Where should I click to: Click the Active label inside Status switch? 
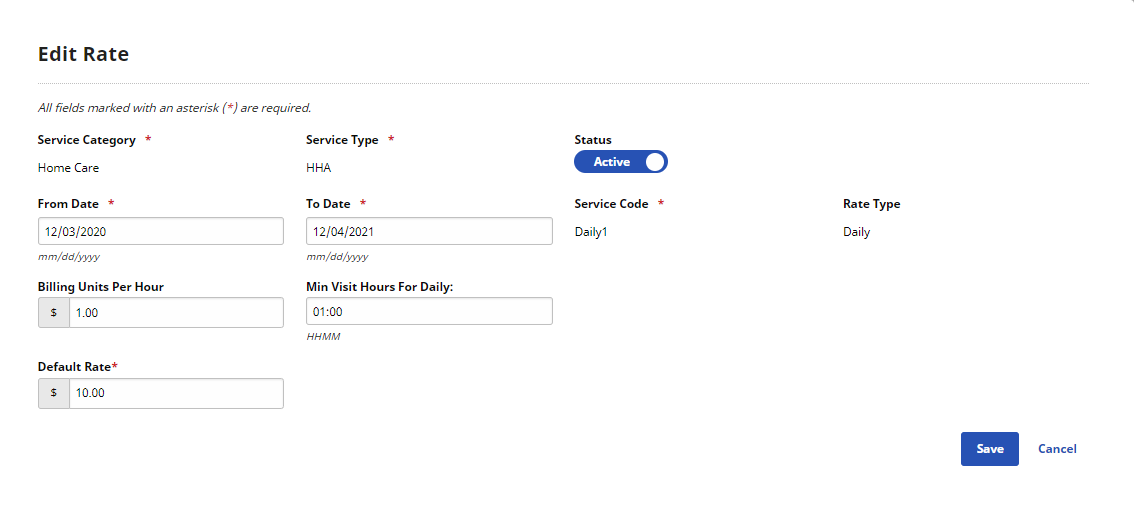click(612, 162)
